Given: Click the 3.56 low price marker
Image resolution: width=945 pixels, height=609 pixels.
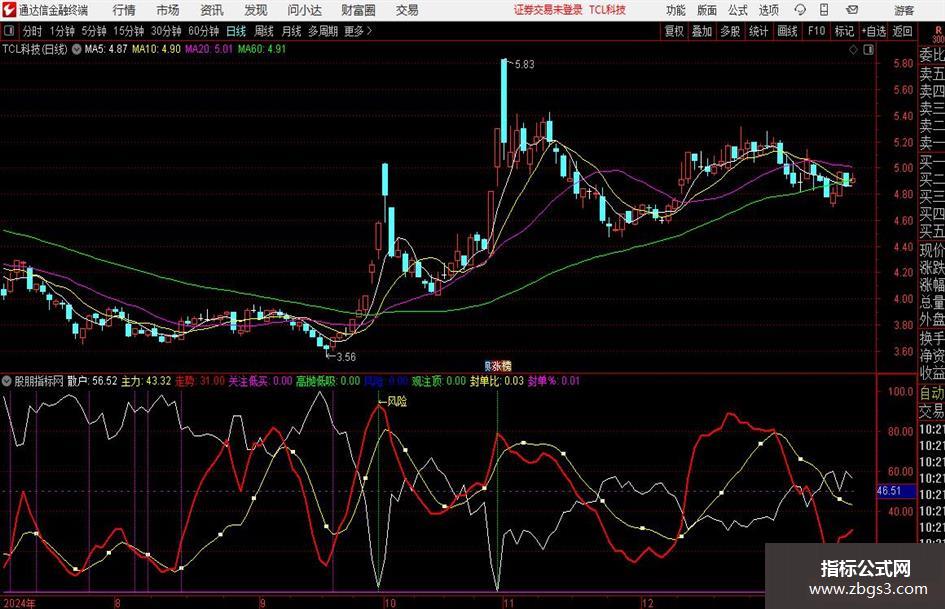Looking at the screenshot, I should pos(346,357).
